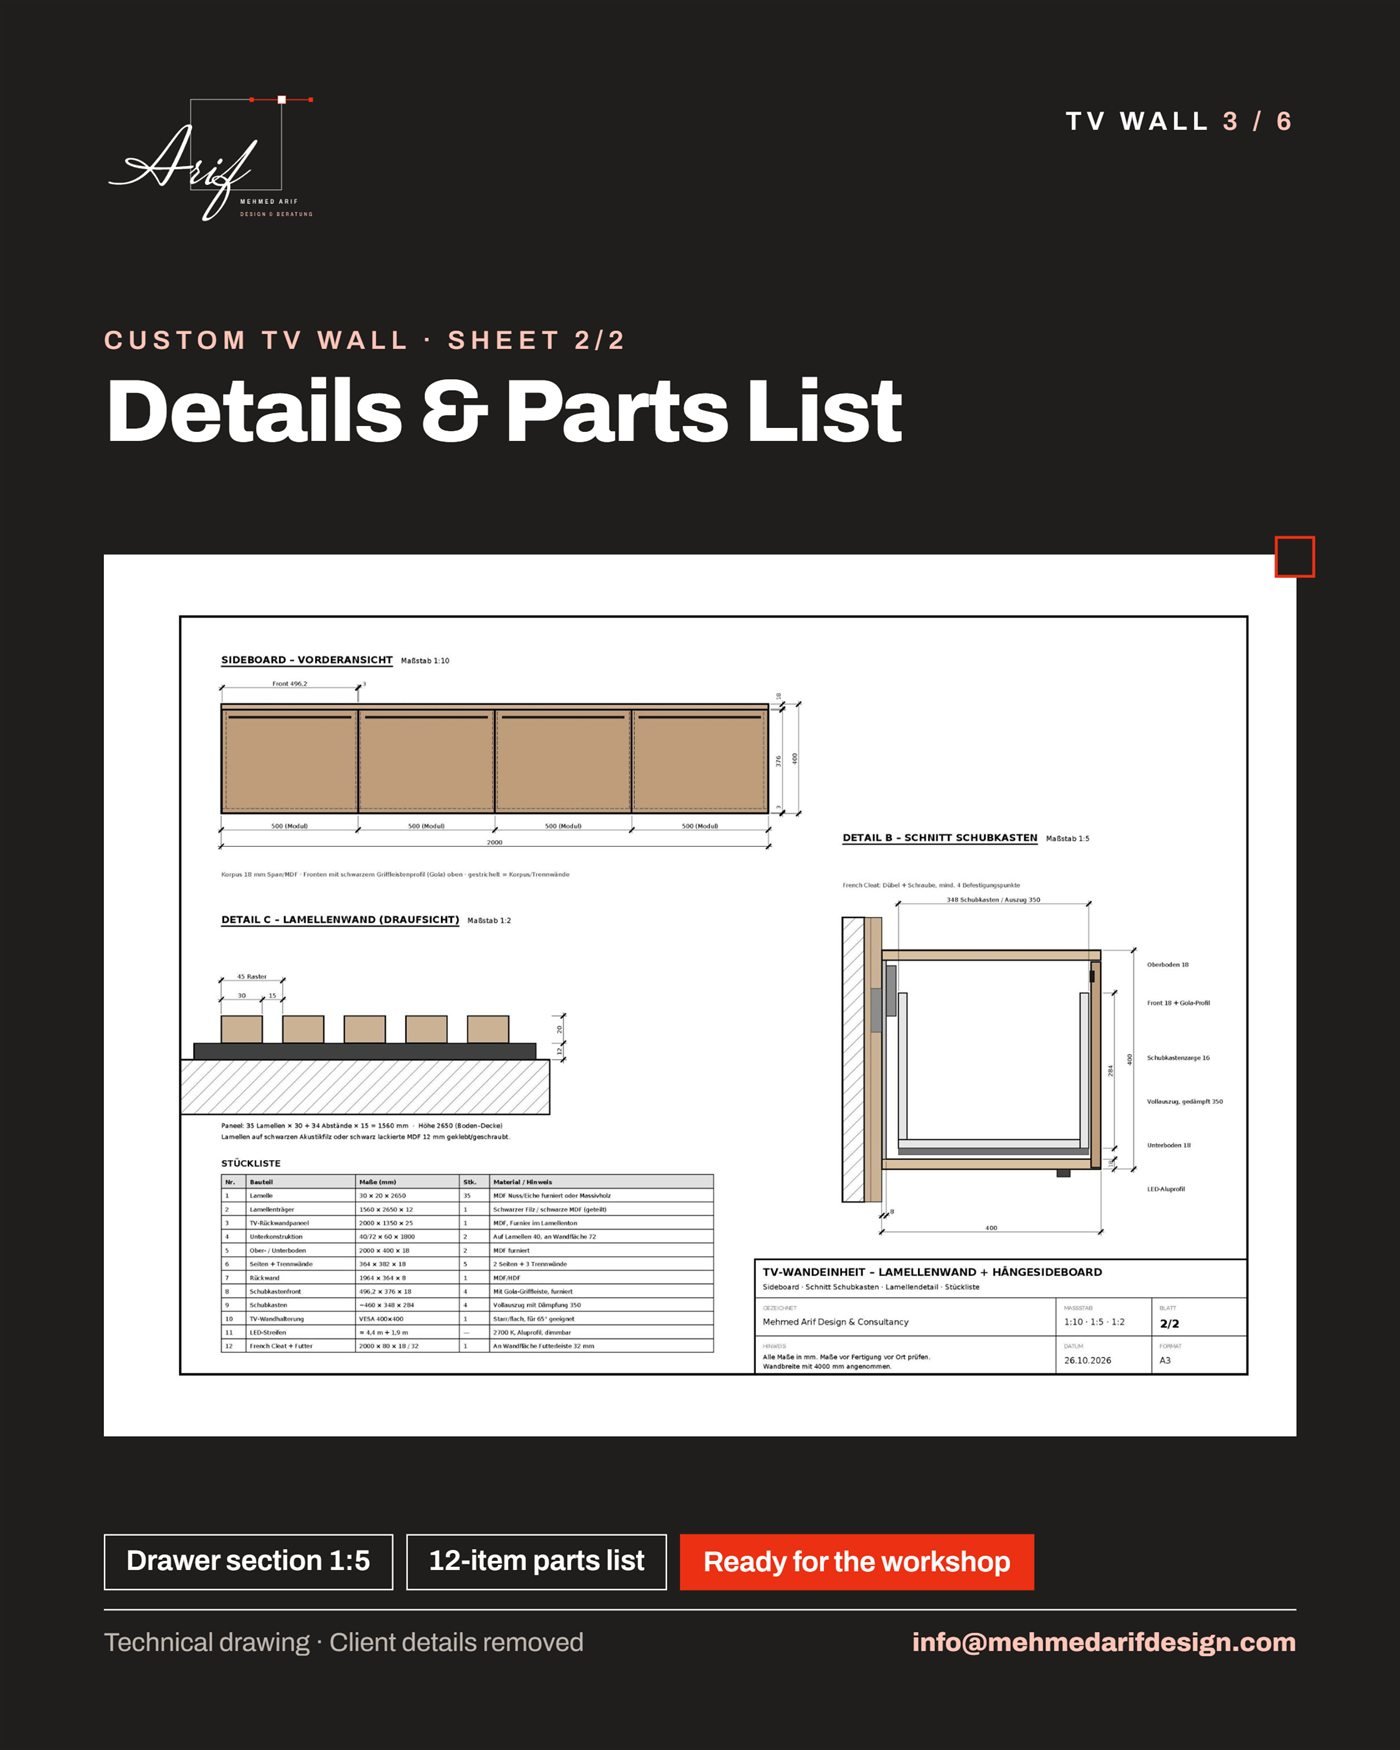Viewport: 1400px width, 1750px height.
Task: Click the "Vollauszug, gedämpft 350" label
Action: pyautogui.click(x=1184, y=1101)
